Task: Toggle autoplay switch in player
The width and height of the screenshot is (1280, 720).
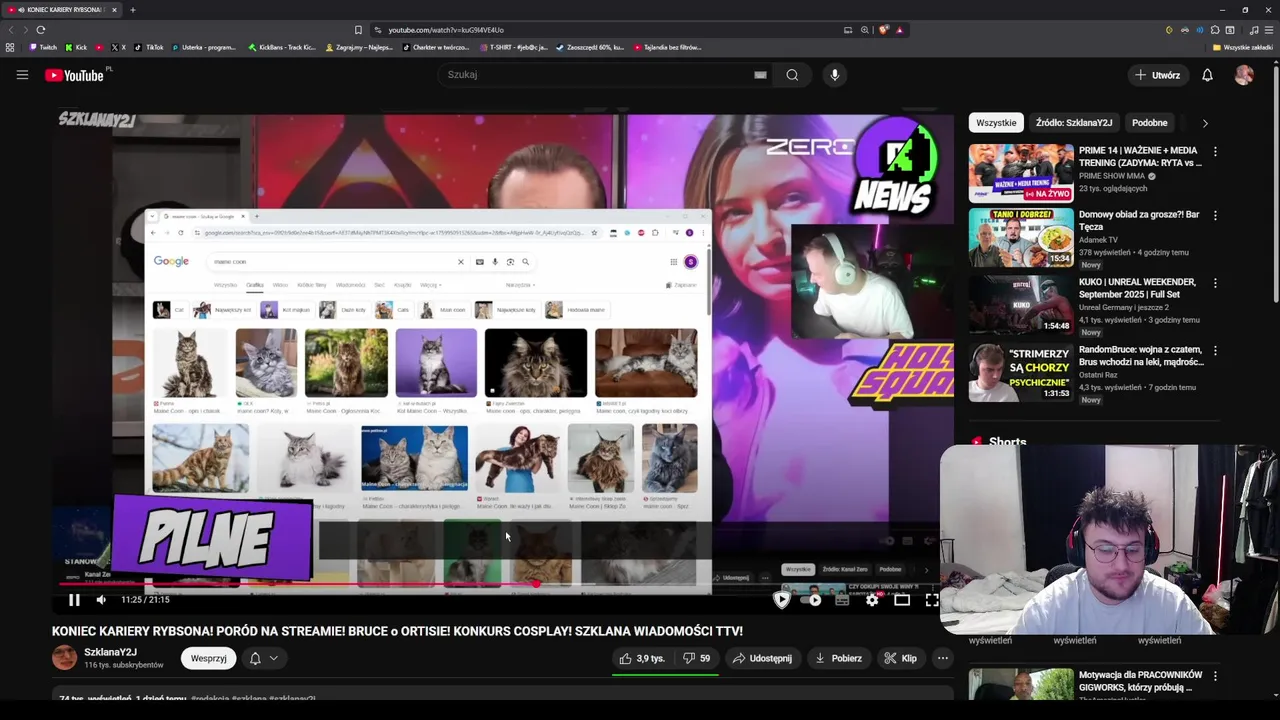Action: pyautogui.click(x=813, y=600)
